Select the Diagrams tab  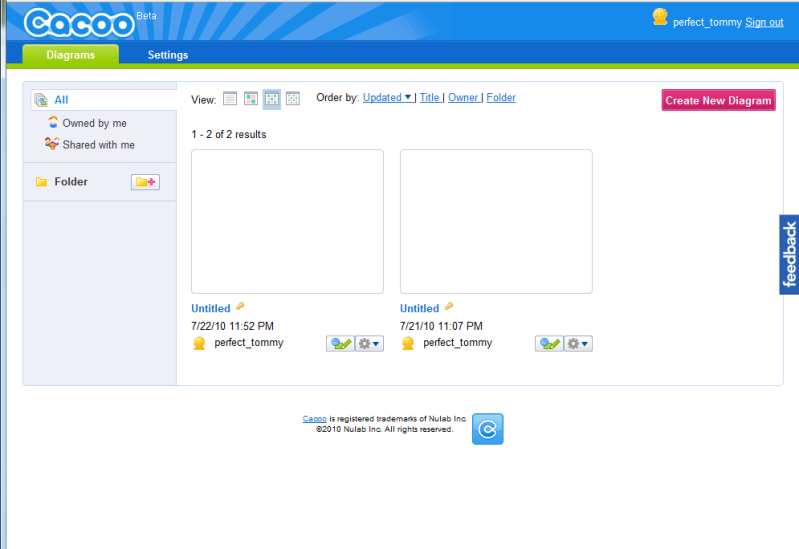coord(70,55)
